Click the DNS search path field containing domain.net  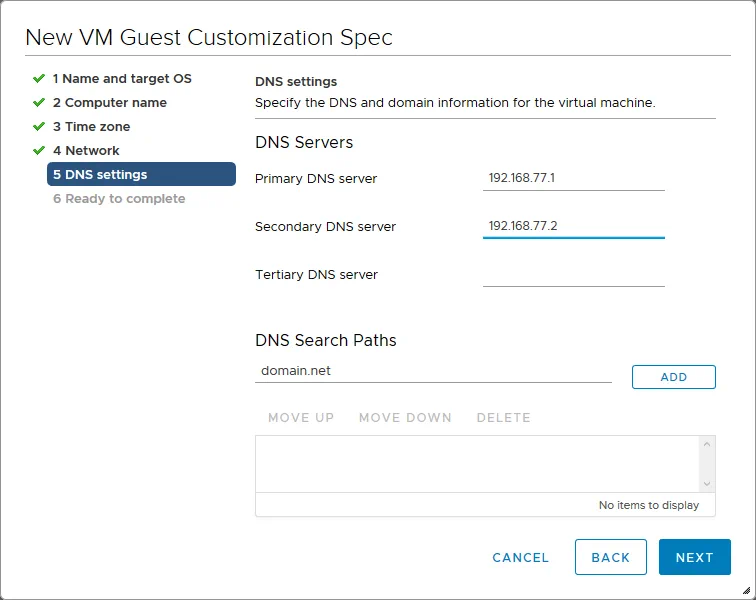432,371
